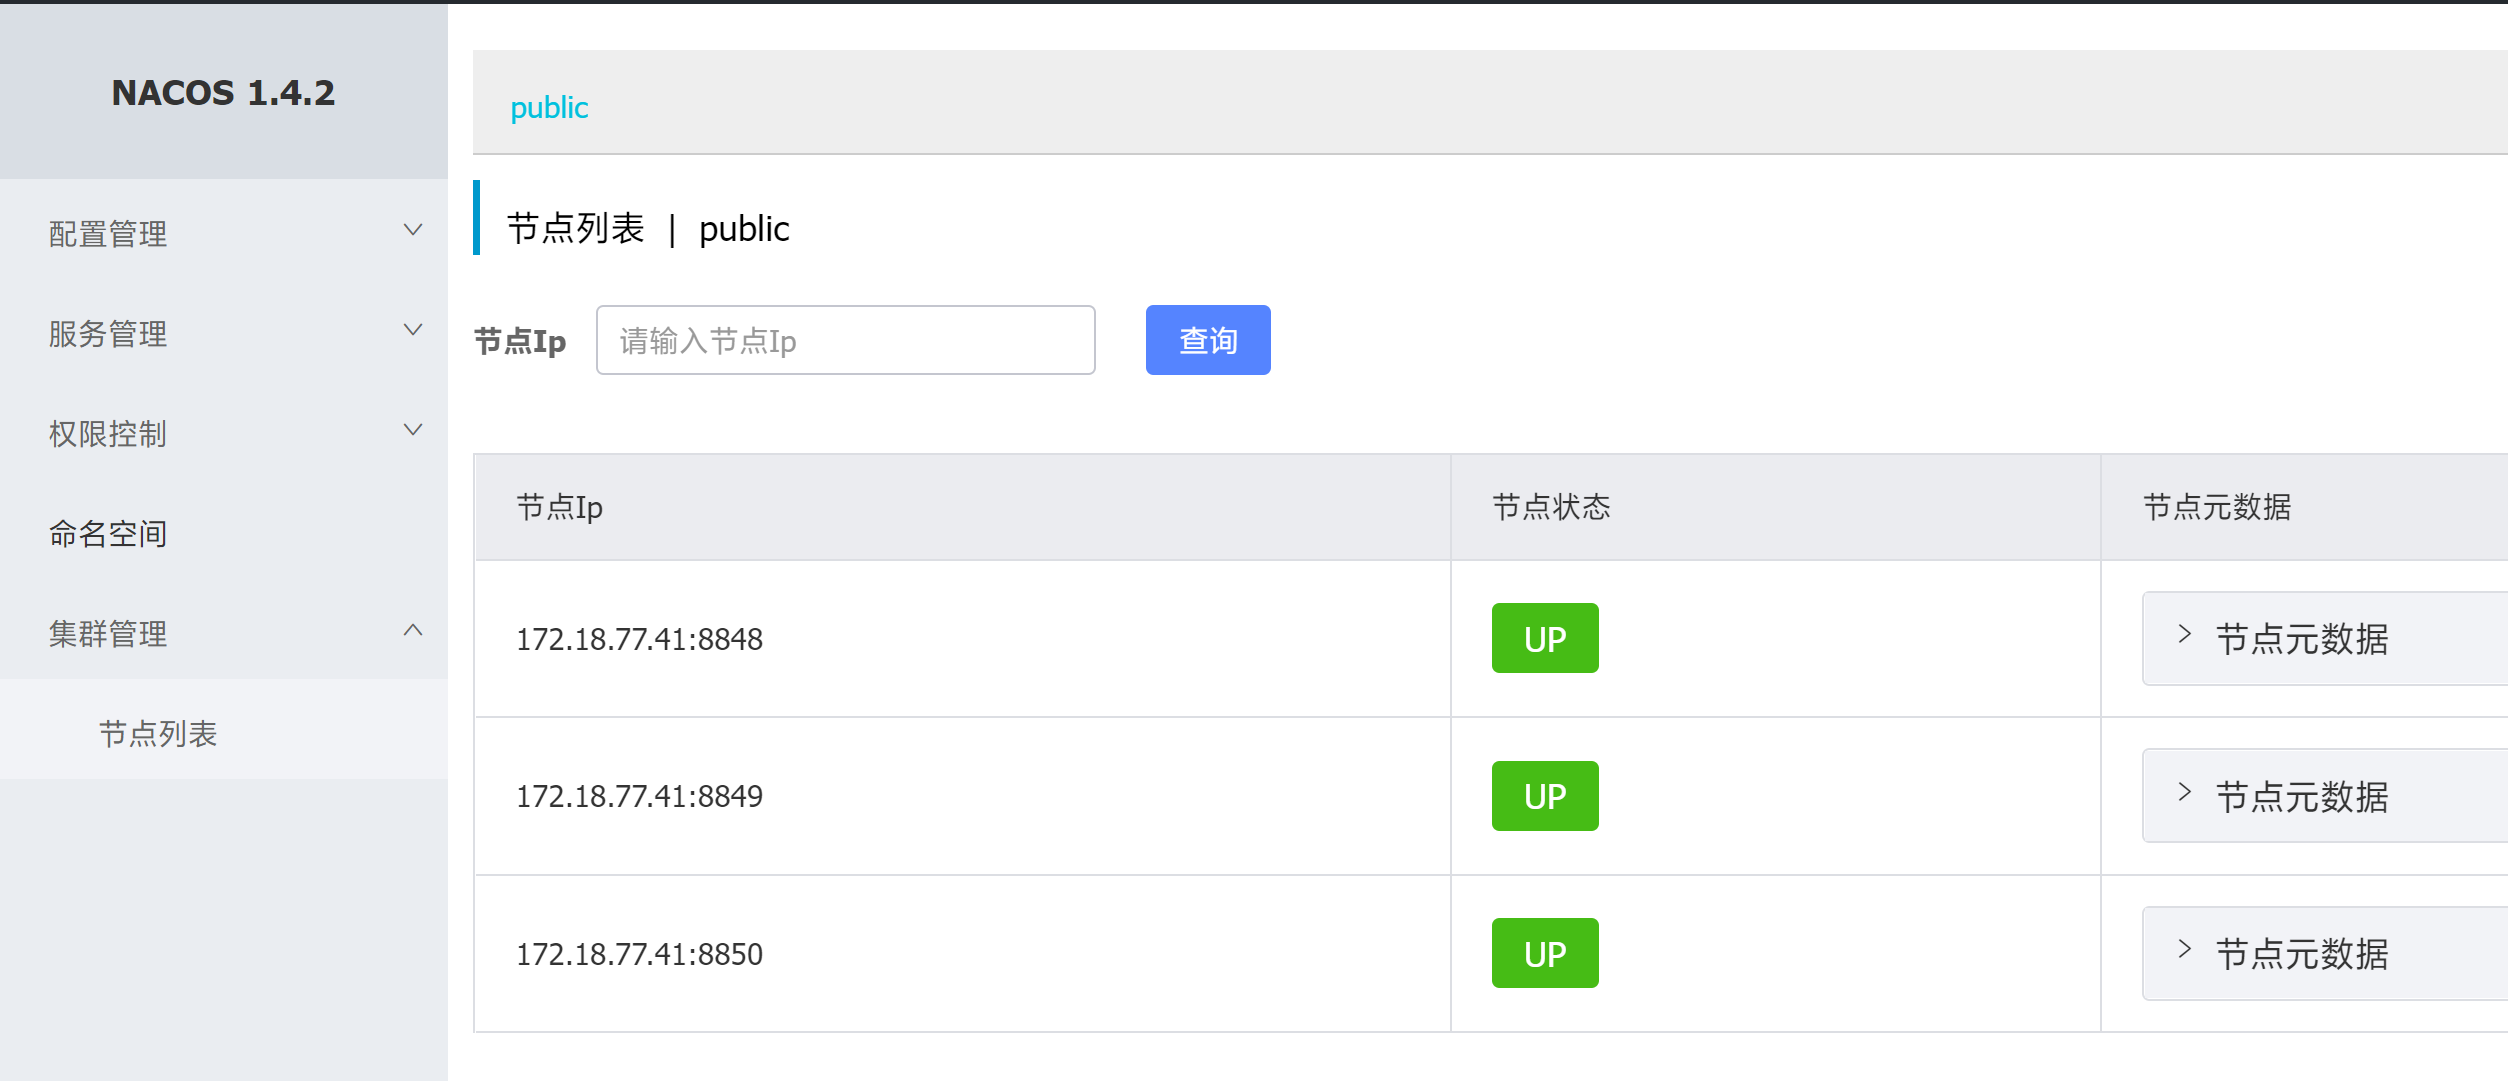Image resolution: width=2508 pixels, height=1081 pixels.
Task: Select node address 172.18.77.41:8850
Action: 639,954
